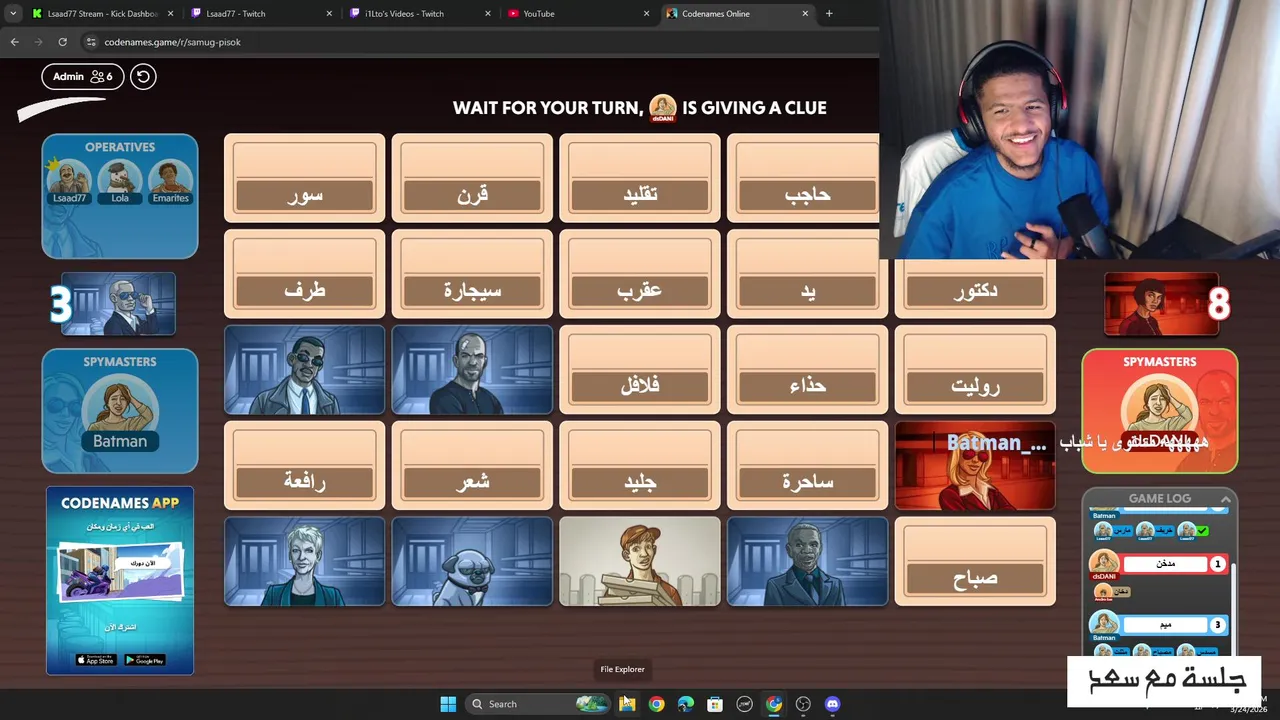Screen dimensions: 1280x720
Task: Open Microsoft Edge from the taskbar
Action: point(686,704)
